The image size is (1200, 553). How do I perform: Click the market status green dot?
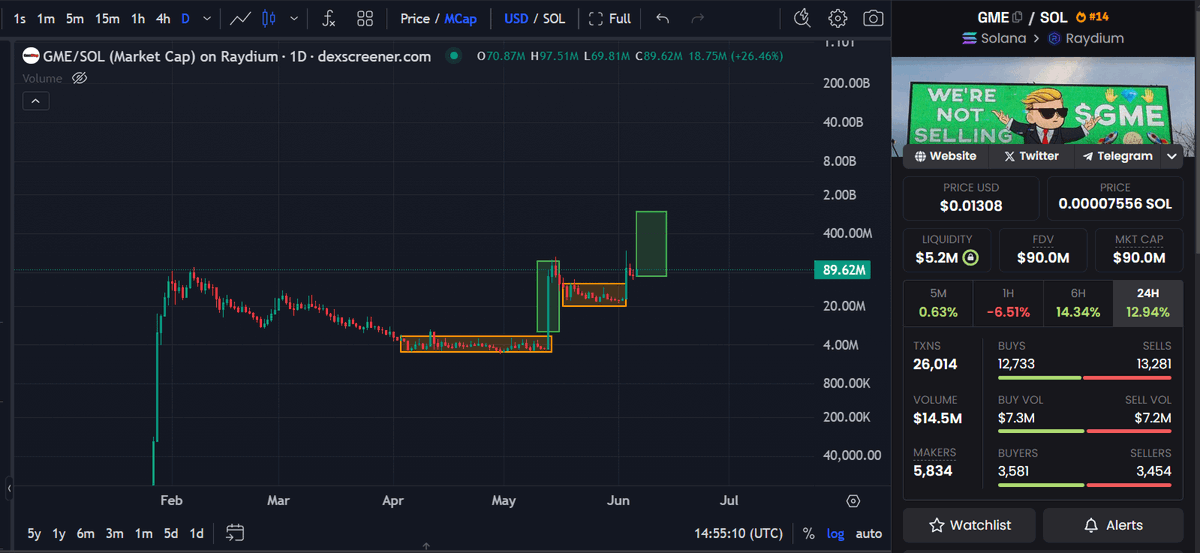(455, 56)
